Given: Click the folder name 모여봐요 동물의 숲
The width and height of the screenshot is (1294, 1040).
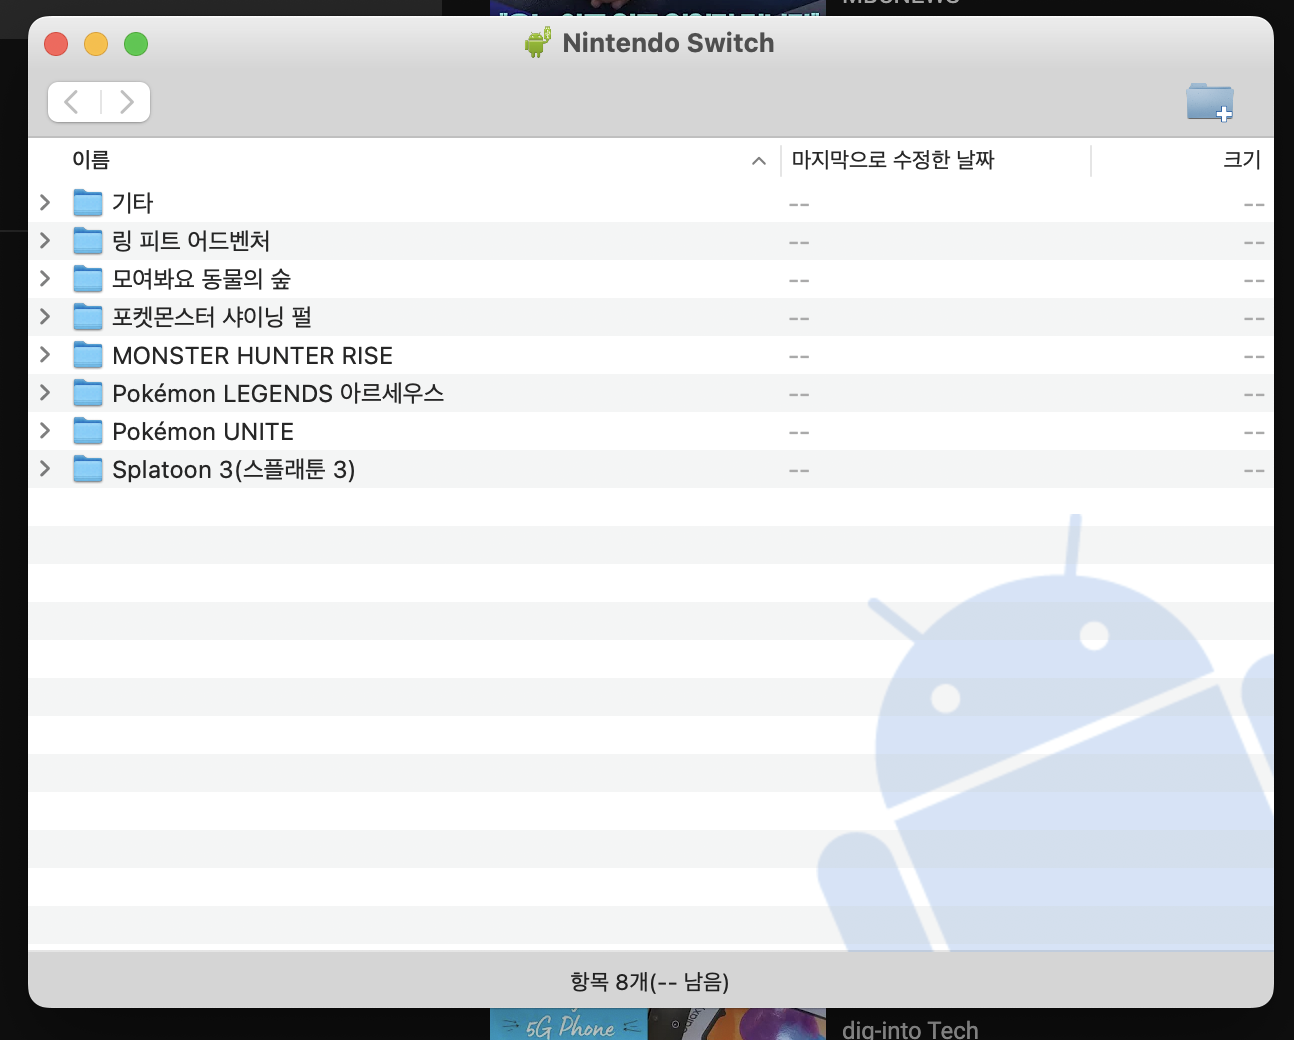Looking at the screenshot, I should pos(201,279).
